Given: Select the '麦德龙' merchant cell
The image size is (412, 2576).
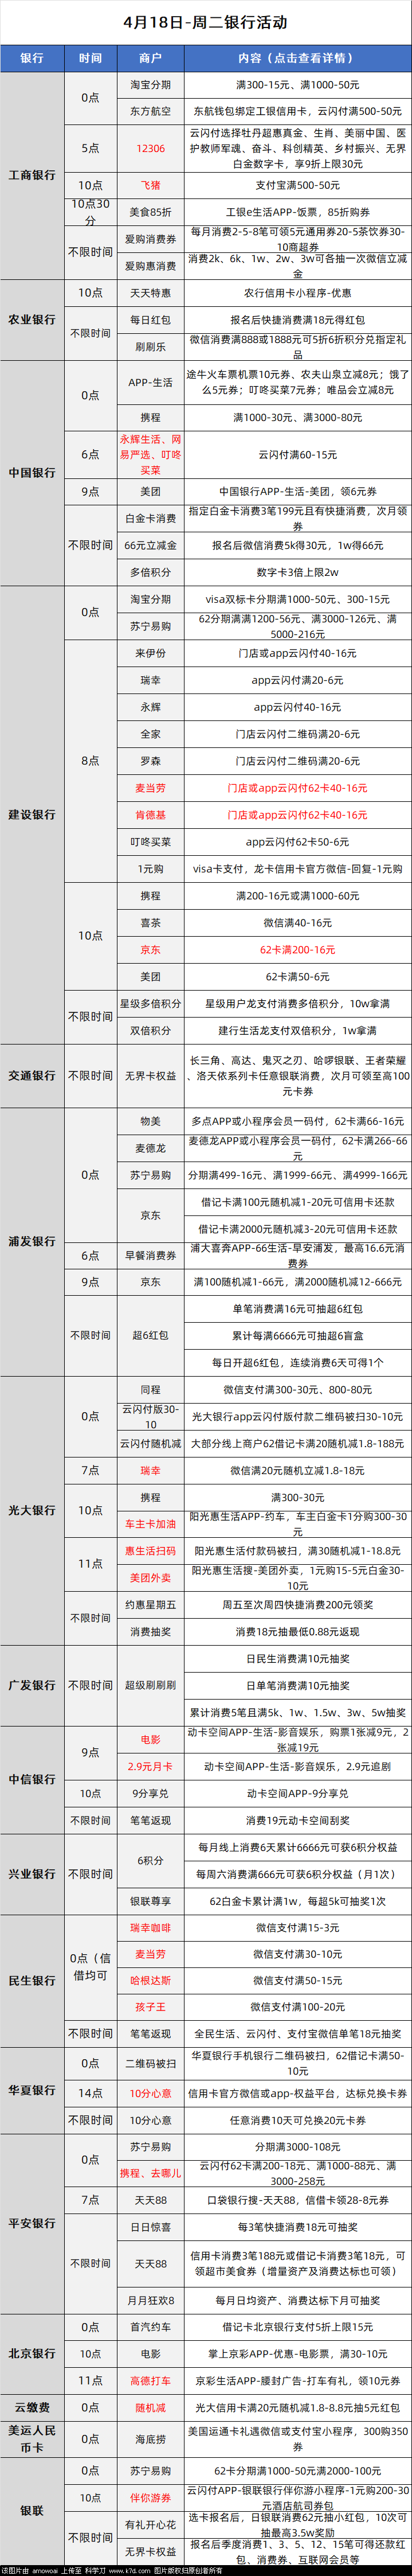Looking at the screenshot, I should [150, 1148].
